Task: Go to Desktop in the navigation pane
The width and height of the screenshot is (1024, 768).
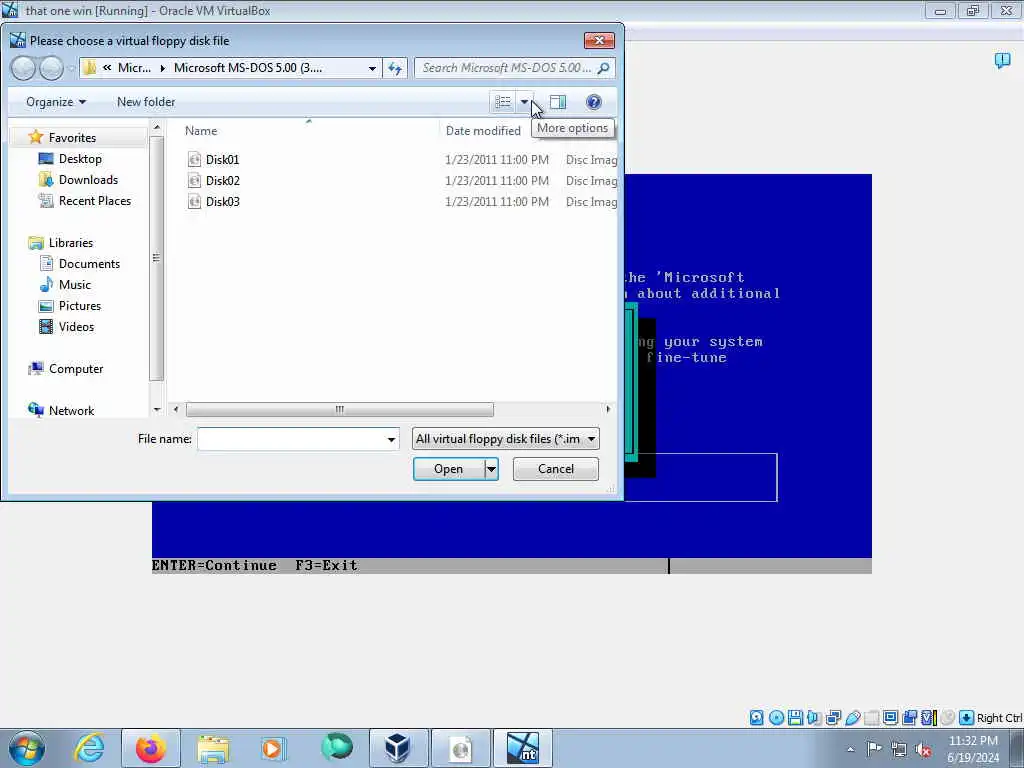Action: click(80, 159)
